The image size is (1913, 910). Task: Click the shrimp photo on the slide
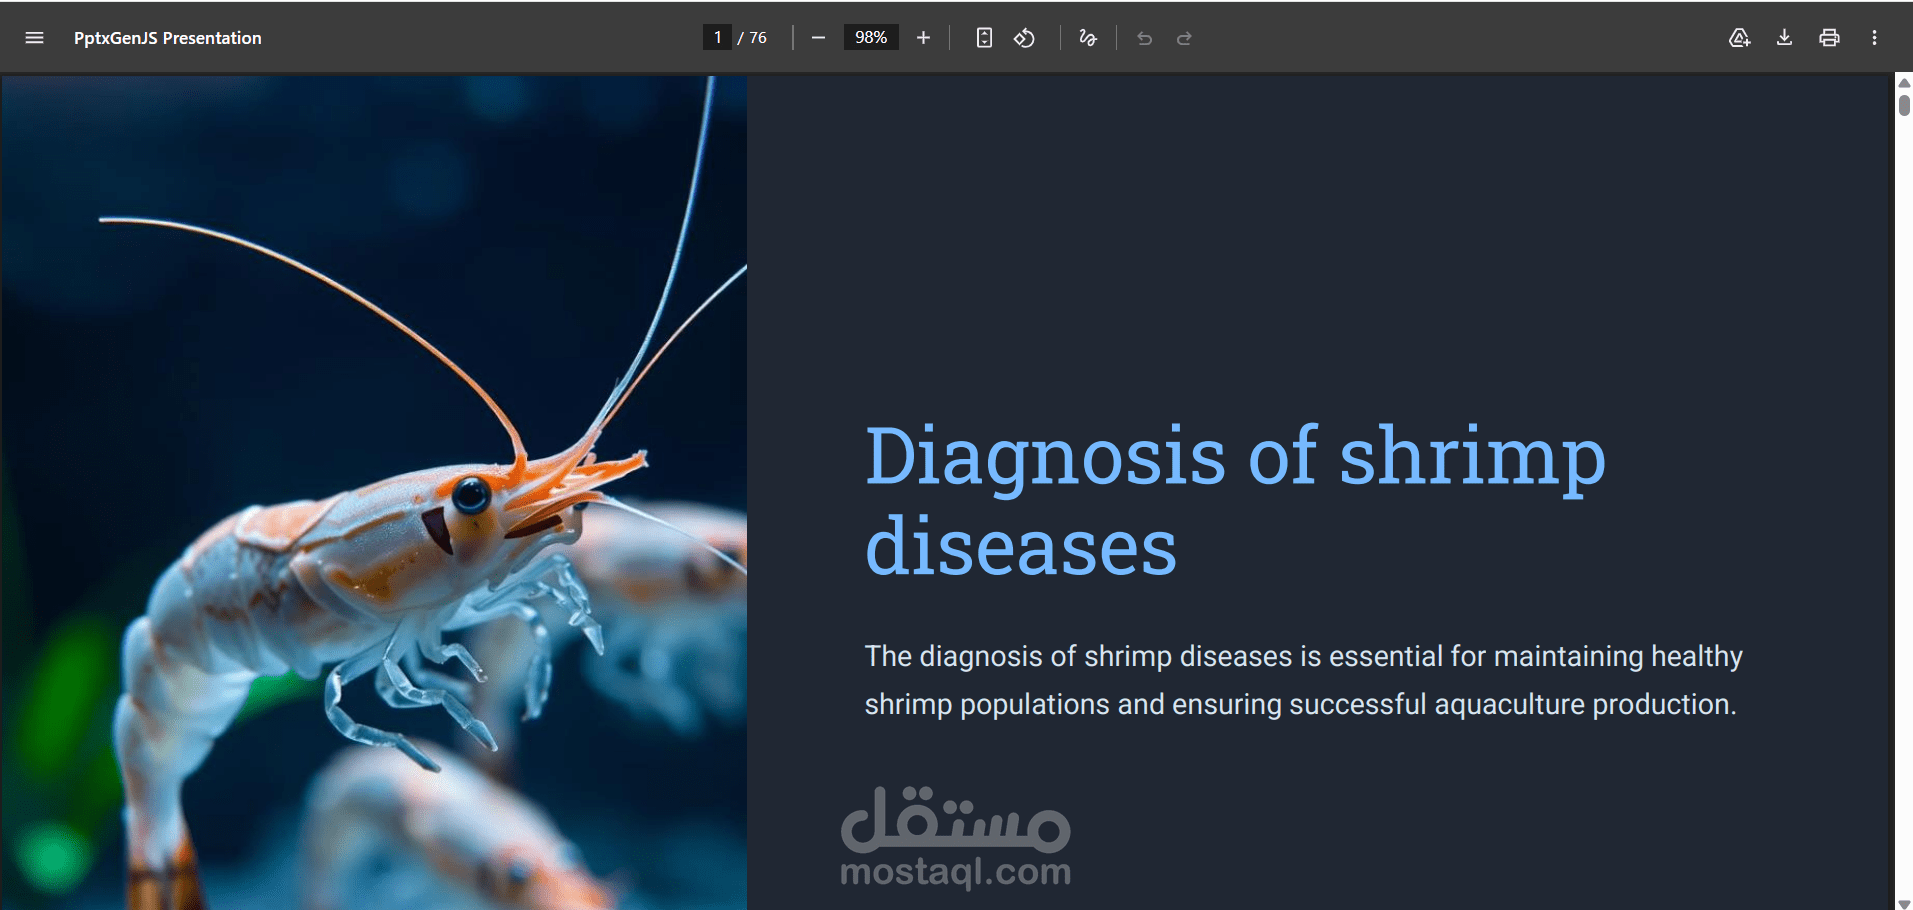pyautogui.click(x=374, y=493)
